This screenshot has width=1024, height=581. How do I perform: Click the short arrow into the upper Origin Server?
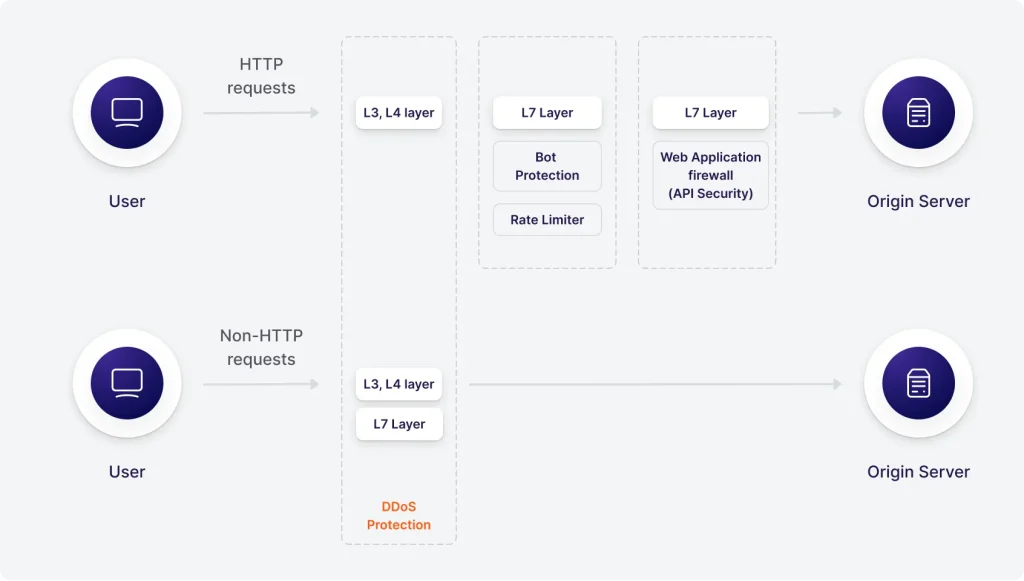(x=820, y=113)
